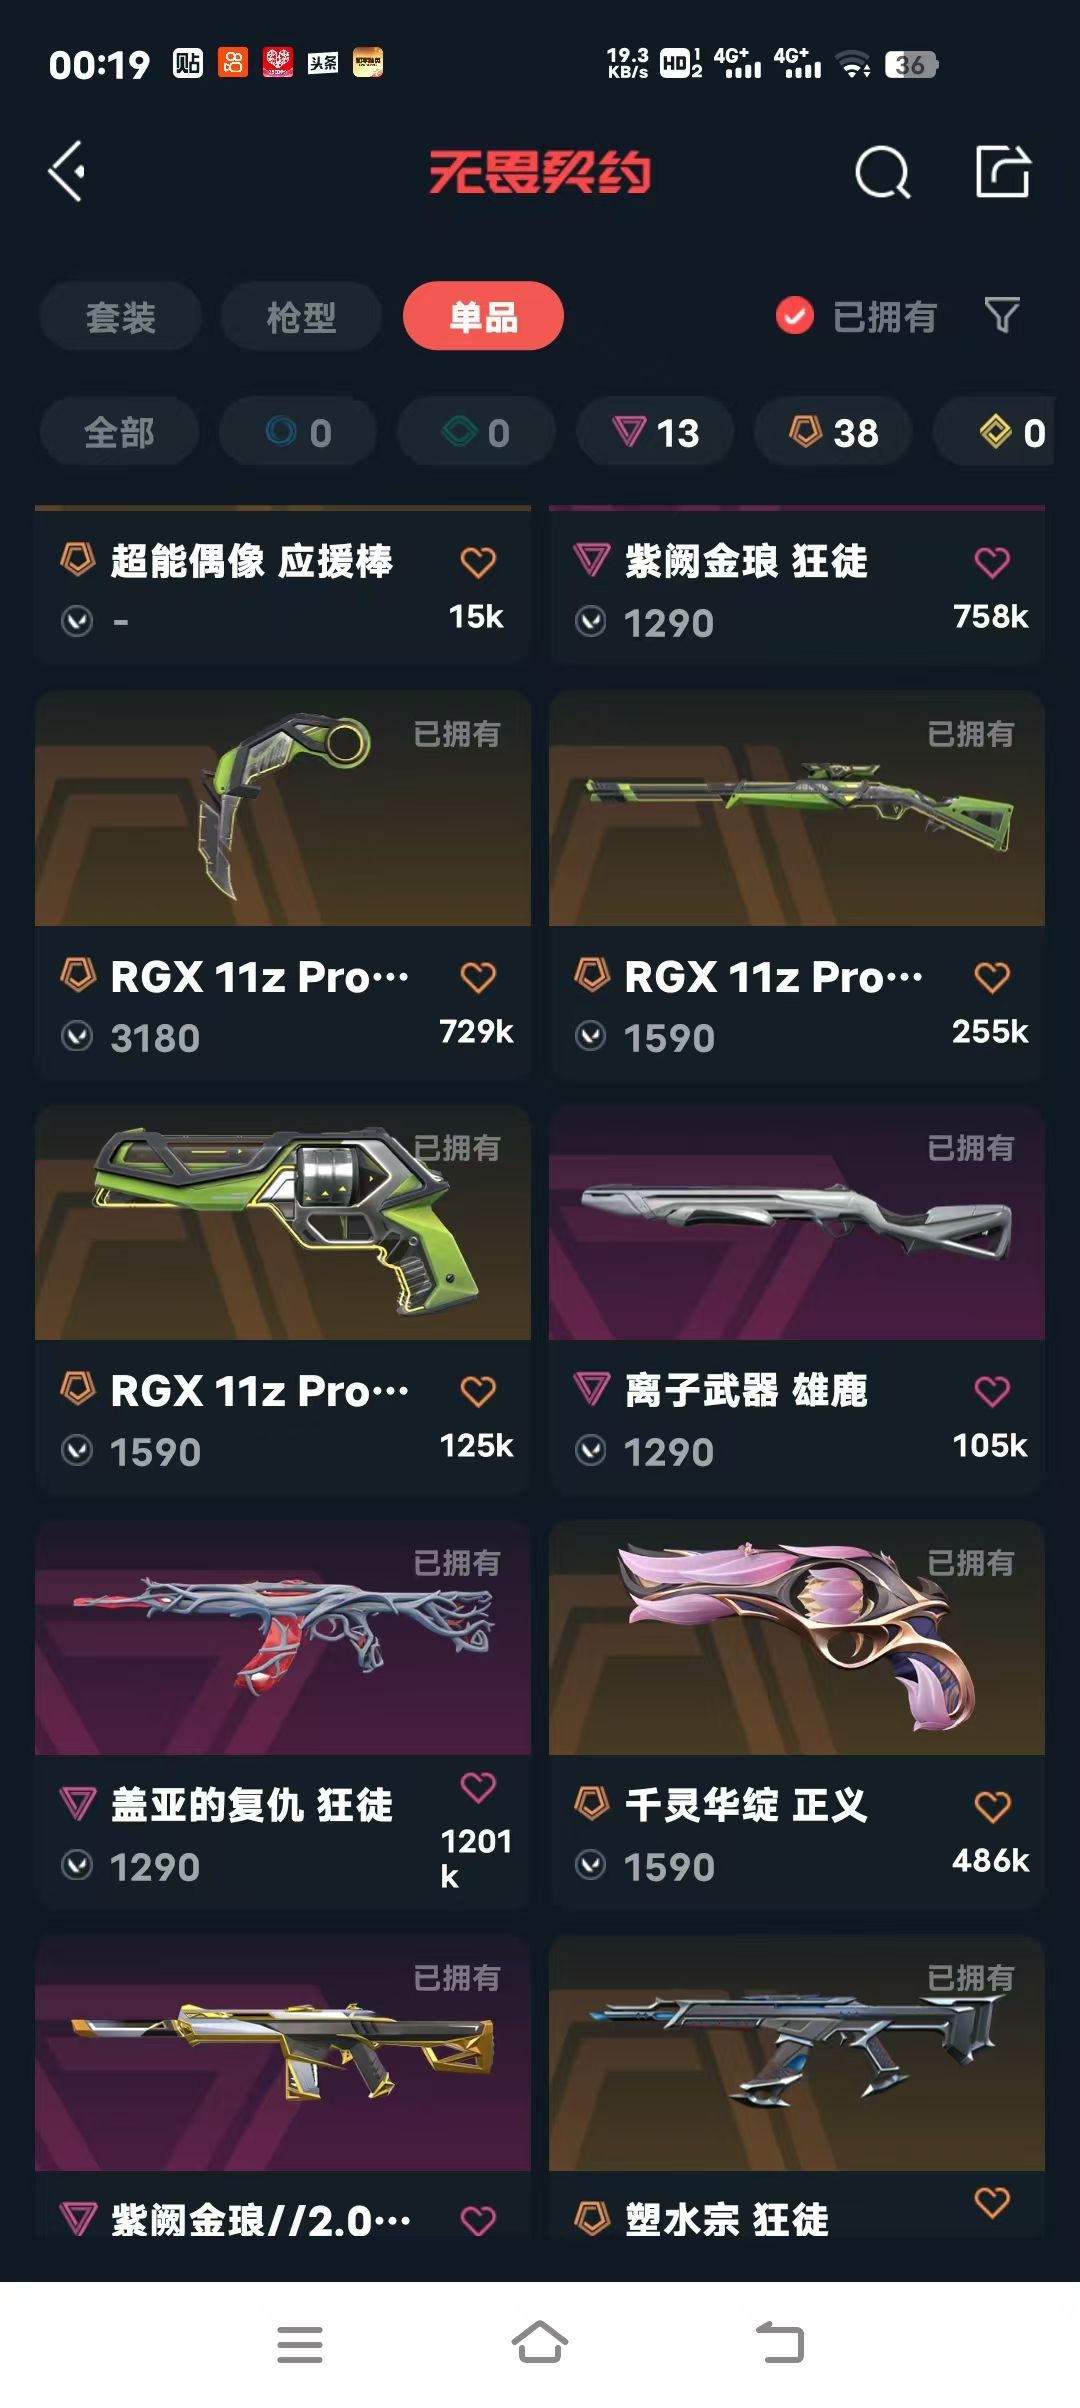The image size is (1080, 2408).
Task: Switch to the 套装 tab
Action: 121,316
